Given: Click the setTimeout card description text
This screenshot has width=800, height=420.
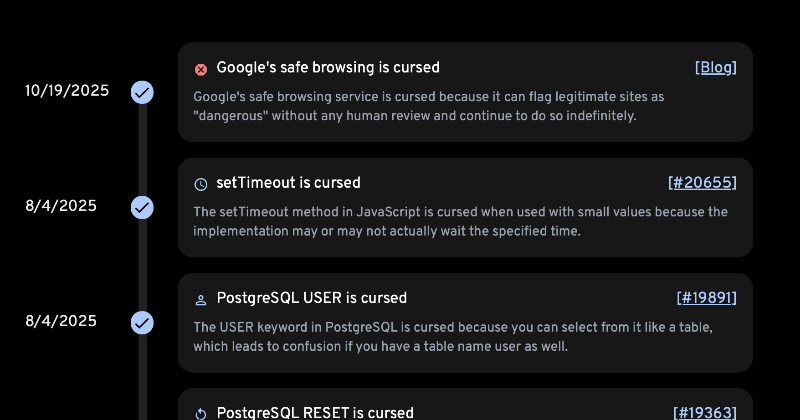Looking at the screenshot, I should click(460, 221).
